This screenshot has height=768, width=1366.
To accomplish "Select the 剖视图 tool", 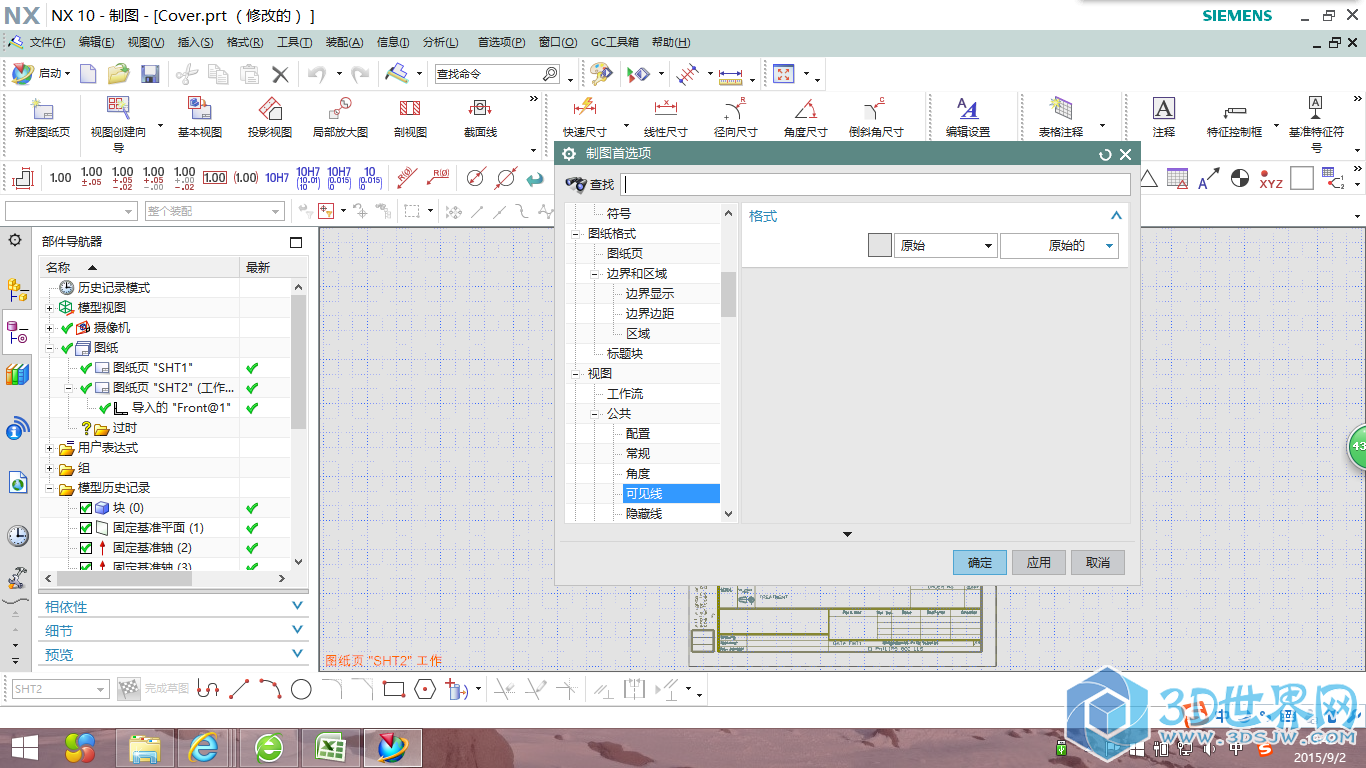I will click(x=410, y=118).
